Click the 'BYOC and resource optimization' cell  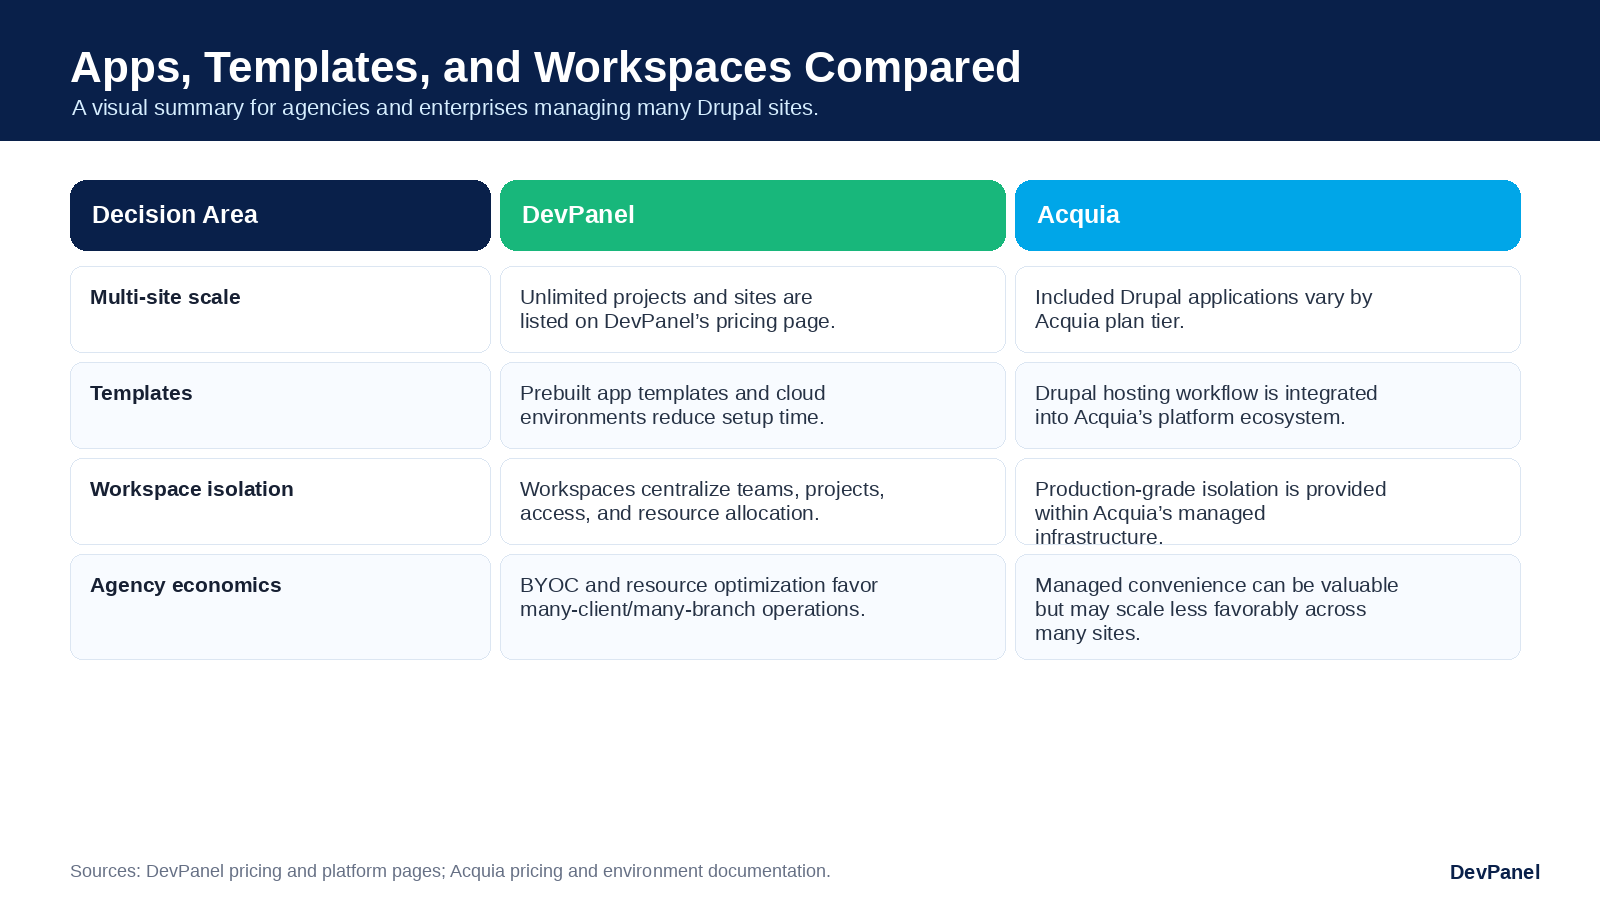(752, 607)
